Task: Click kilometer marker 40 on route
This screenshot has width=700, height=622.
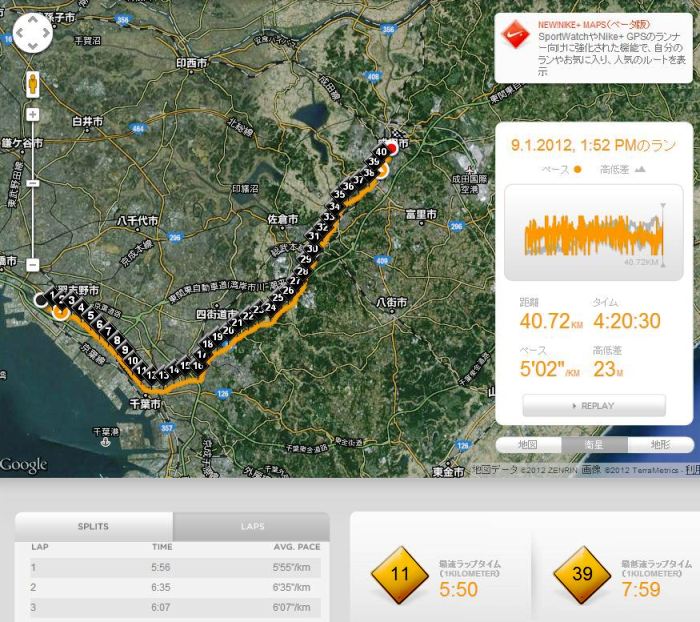Action: (381, 152)
